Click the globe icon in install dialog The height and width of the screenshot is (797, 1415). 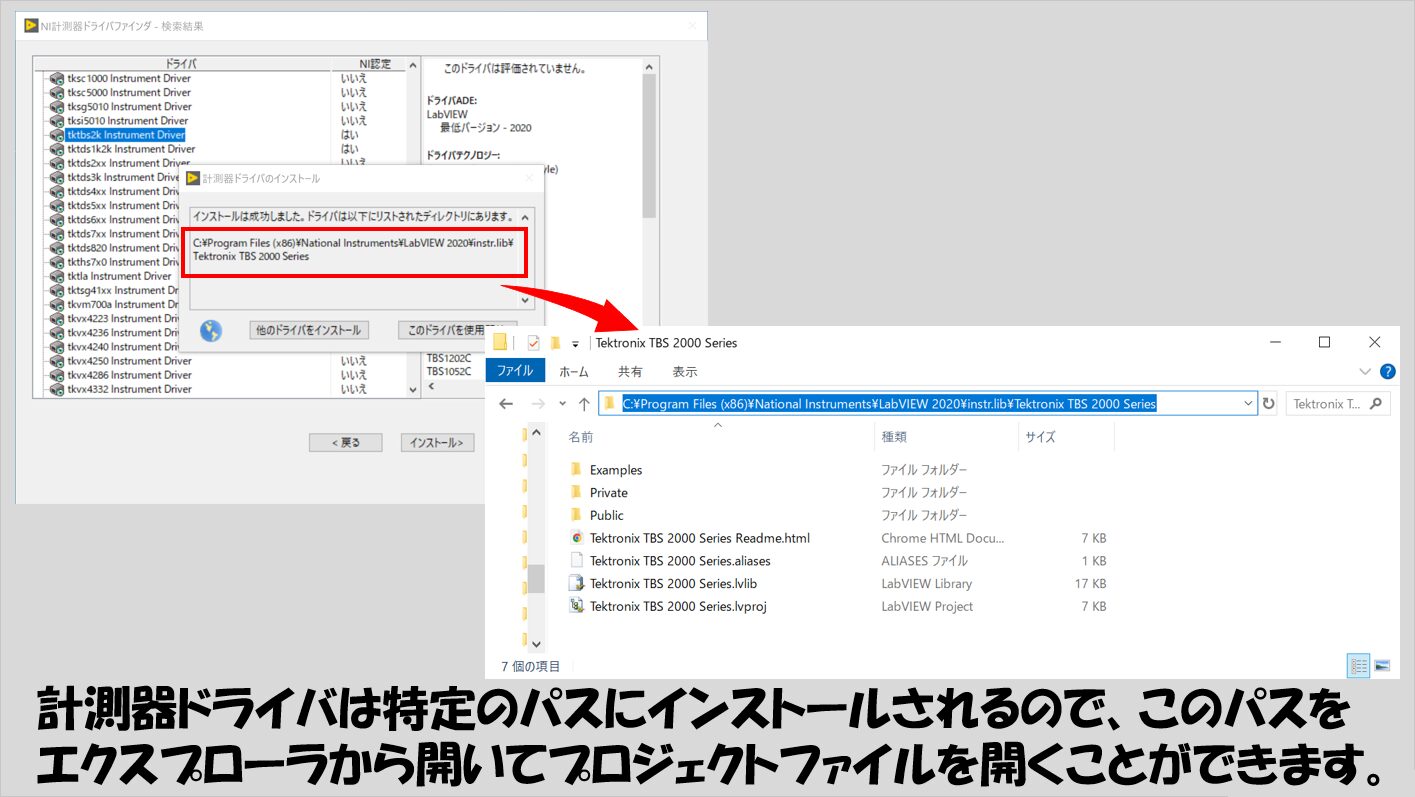(211, 331)
